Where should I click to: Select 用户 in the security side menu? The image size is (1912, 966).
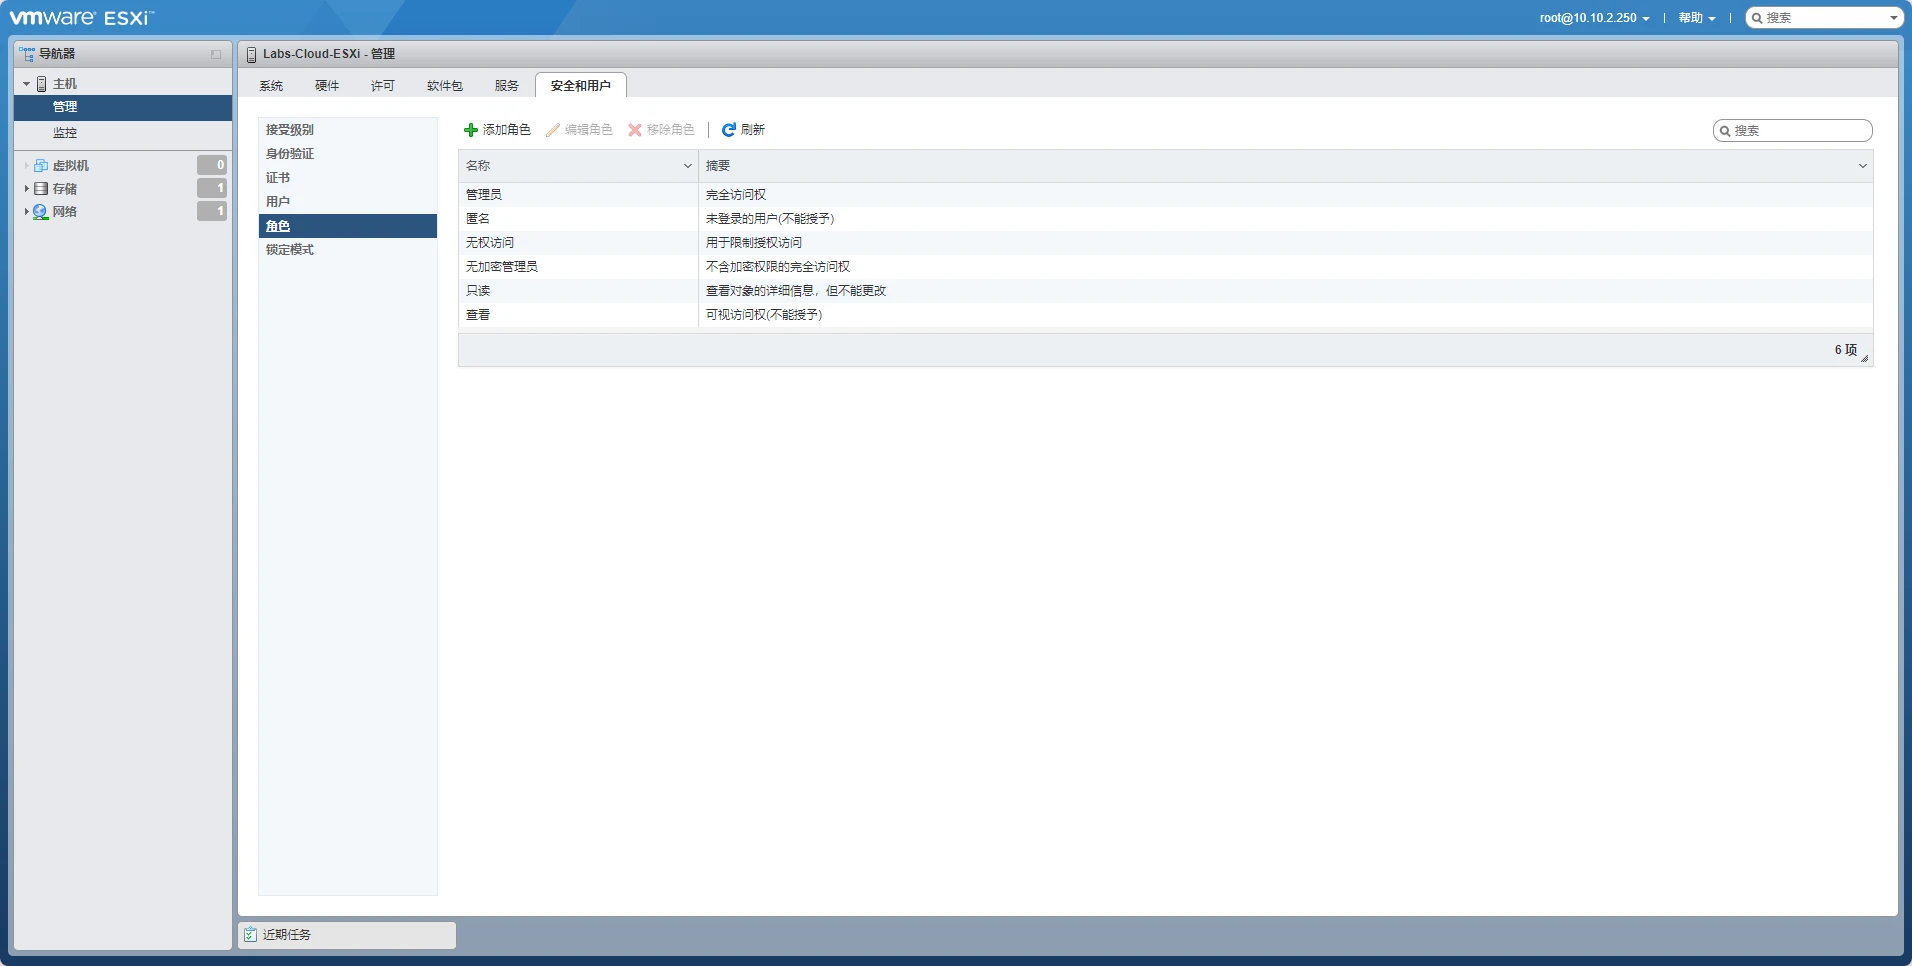click(278, 202)
